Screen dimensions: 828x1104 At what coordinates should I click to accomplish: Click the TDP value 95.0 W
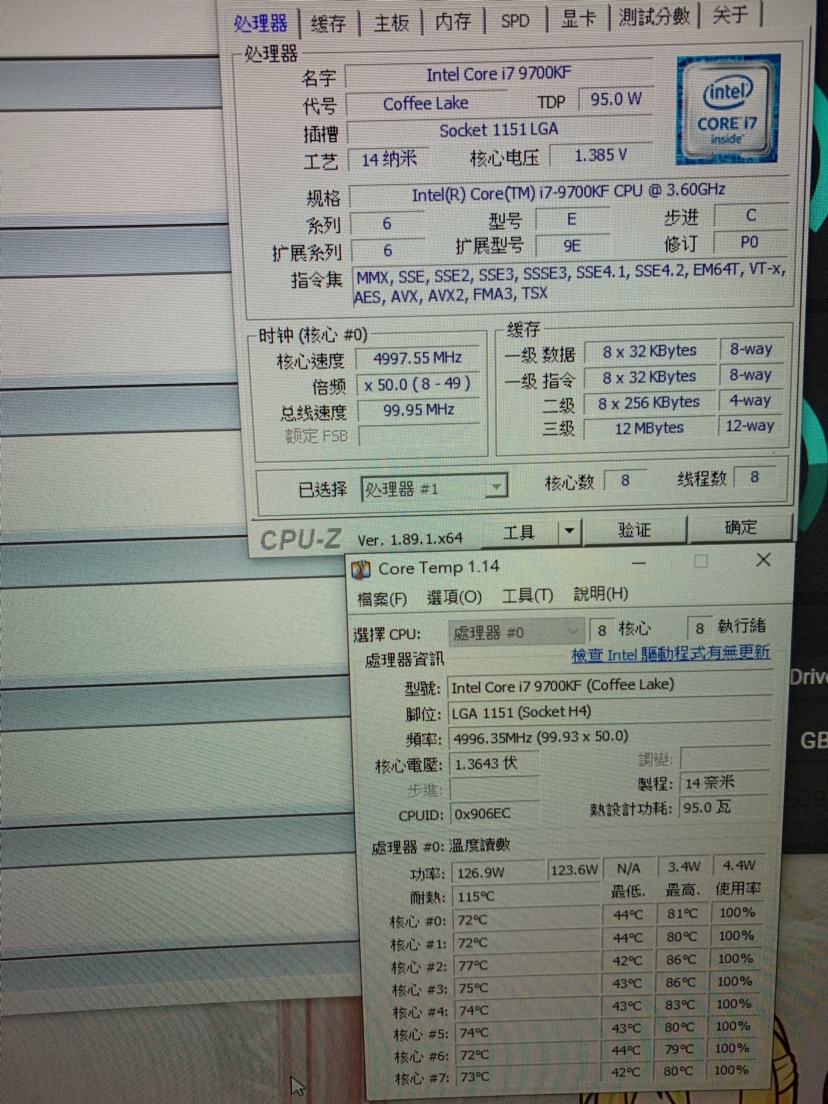[x=616, y=99]
